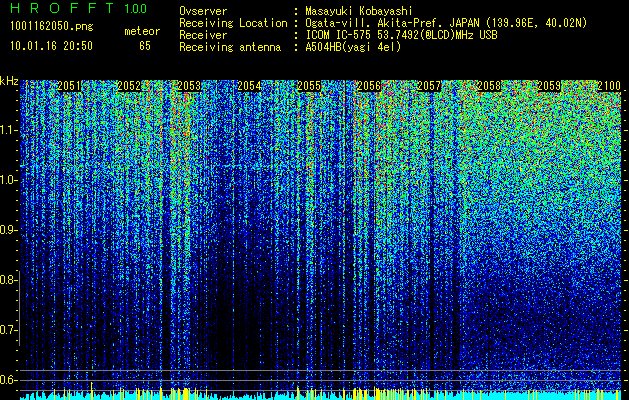Click the 2052 time marker
Screen dimensions: 629x400
point(129,86)
